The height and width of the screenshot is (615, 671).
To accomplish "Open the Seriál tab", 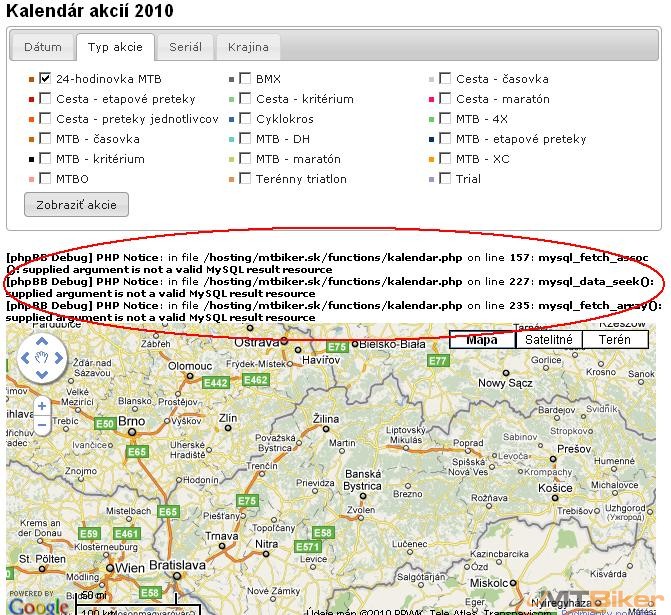I will pyautogui.click(x=186, y=47).
